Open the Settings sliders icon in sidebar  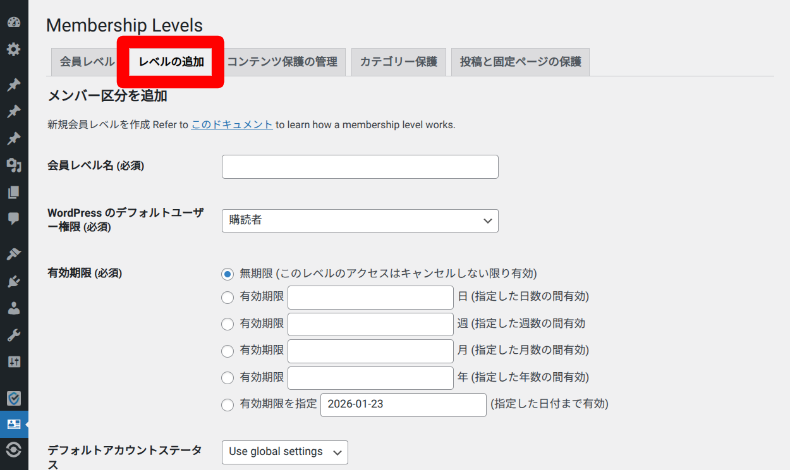pyautogui.click(x=14, y=362)
